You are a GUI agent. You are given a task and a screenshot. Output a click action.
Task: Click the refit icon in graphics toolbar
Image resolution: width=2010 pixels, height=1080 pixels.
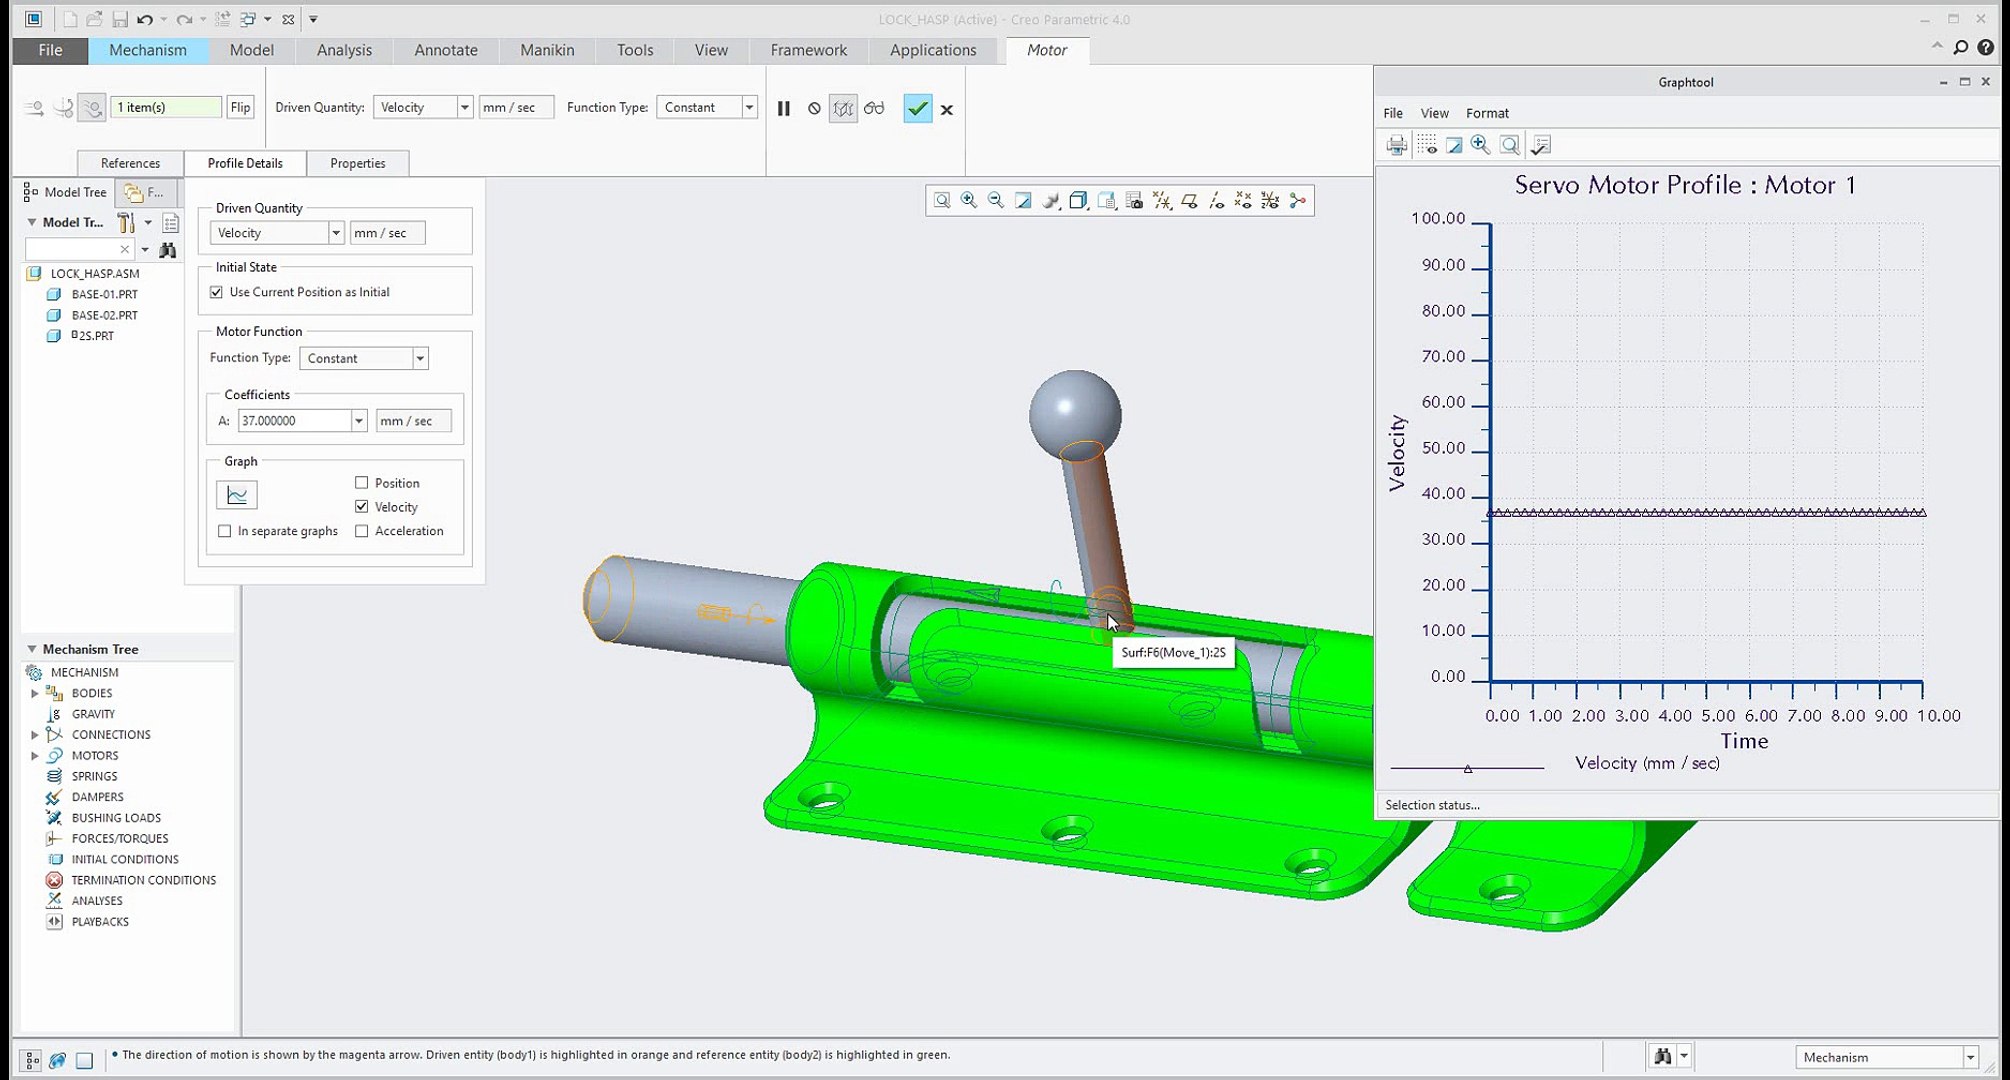[942, 201]
